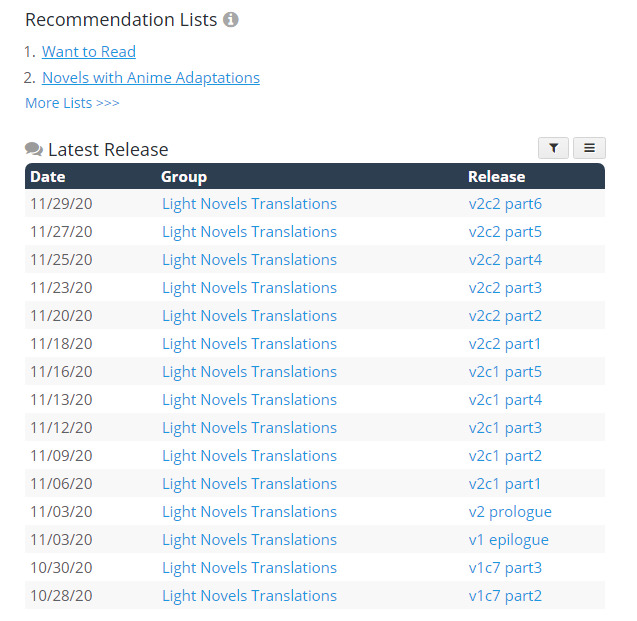Open release v2c2 part1
This screenshot has height=621, width=637.
505,344
